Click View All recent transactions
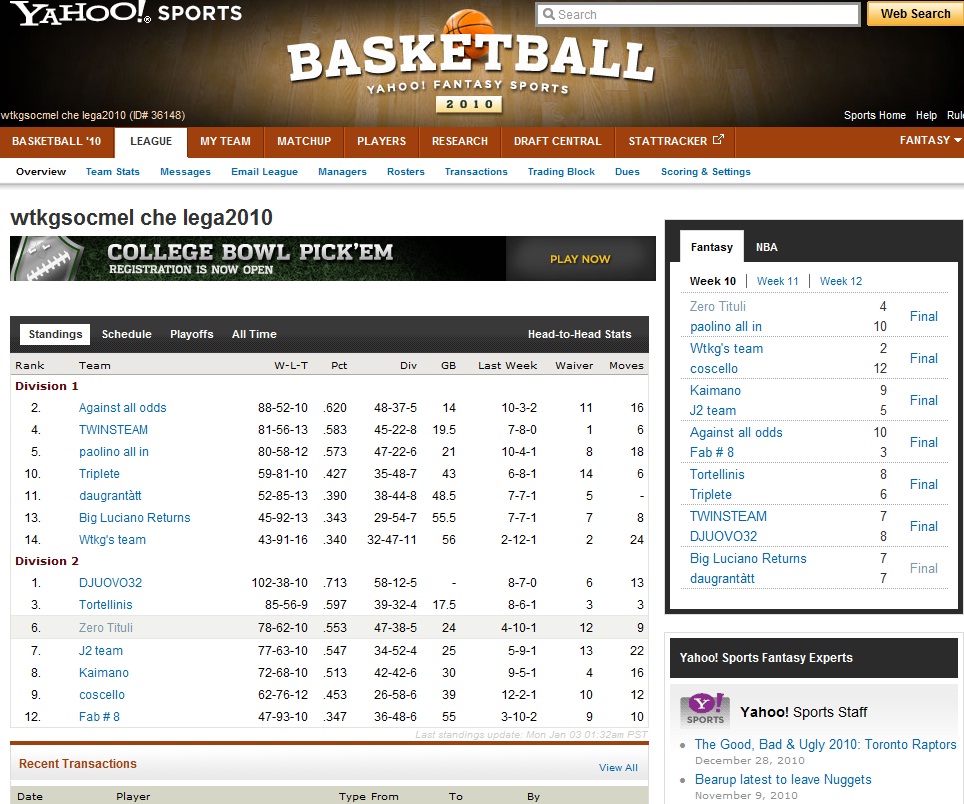964x804 pixels. (x=618, y=768)
